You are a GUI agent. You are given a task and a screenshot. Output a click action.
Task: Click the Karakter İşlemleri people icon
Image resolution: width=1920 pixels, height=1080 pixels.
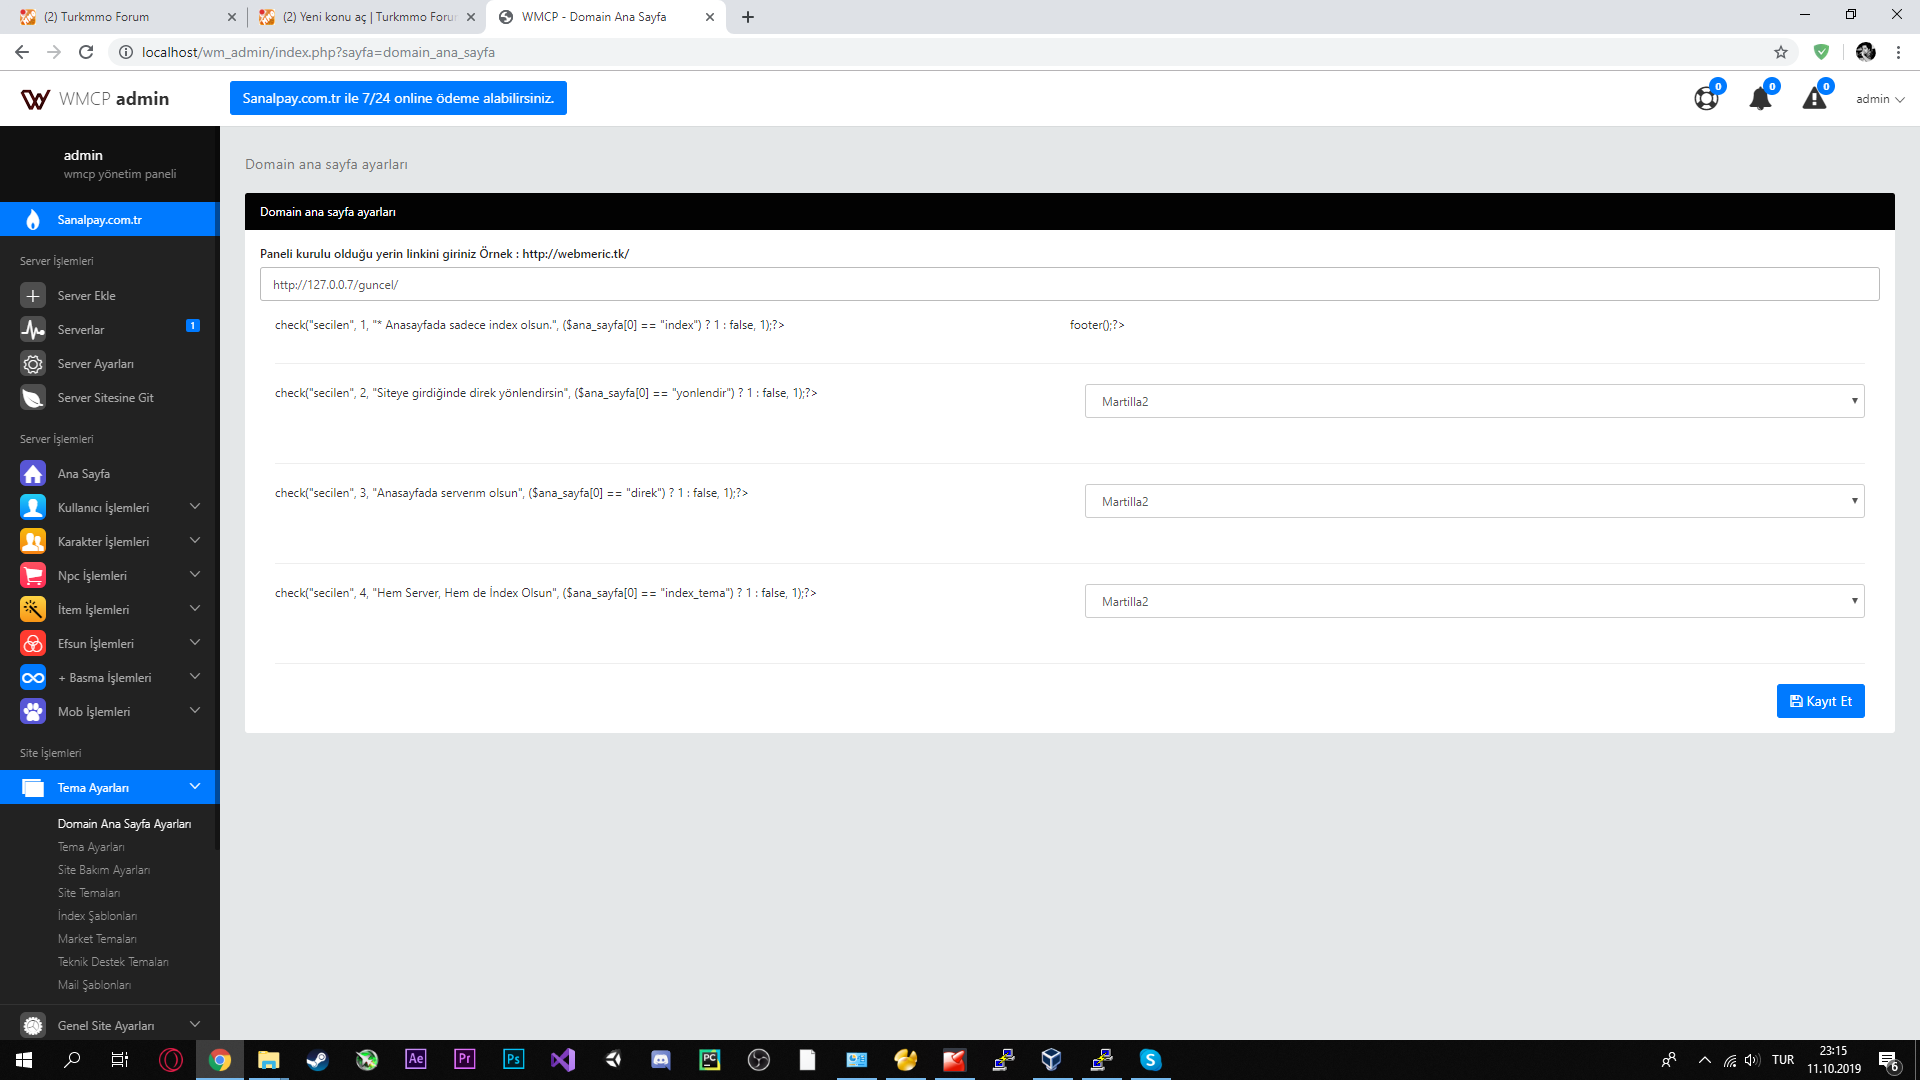point(33,542)
